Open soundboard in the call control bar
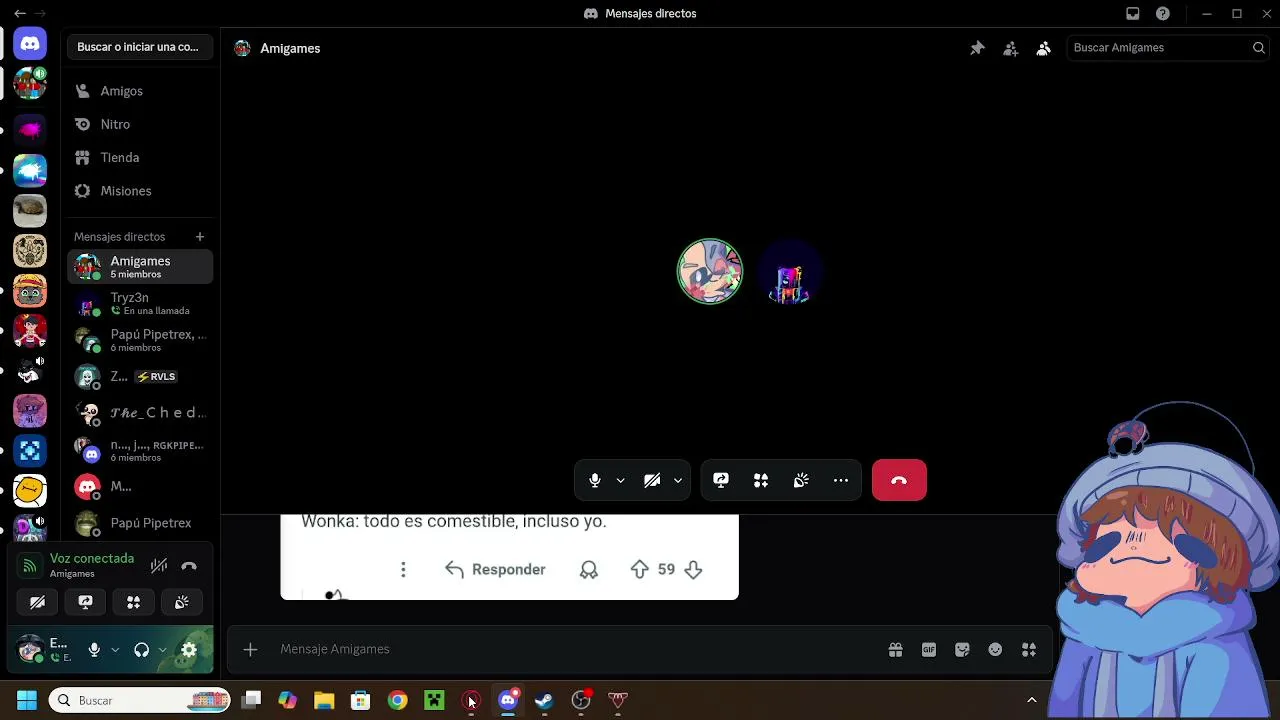This screenshot has height=720, width=1280. 801,481
